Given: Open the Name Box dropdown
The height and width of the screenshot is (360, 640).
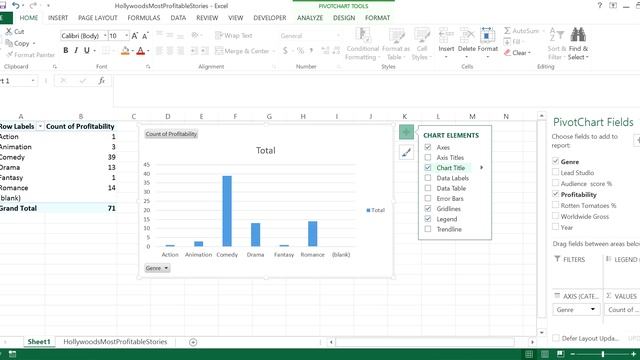Looking at the screenshot, I should coord(33,81).
